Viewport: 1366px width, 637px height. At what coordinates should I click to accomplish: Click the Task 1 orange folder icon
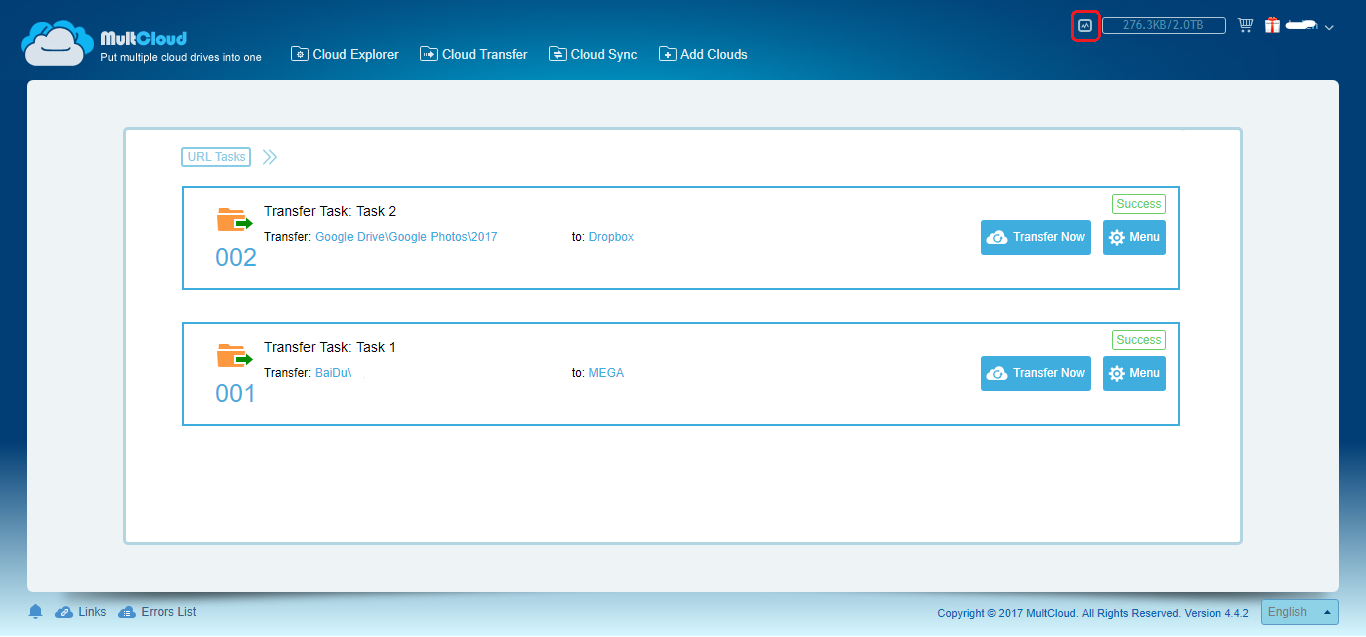[x=234, y=356]
